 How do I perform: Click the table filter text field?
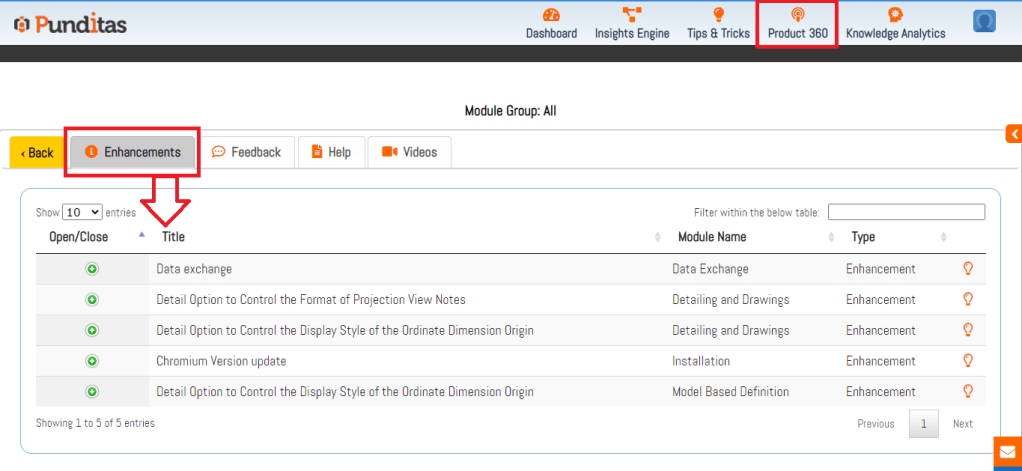(906, 212)
